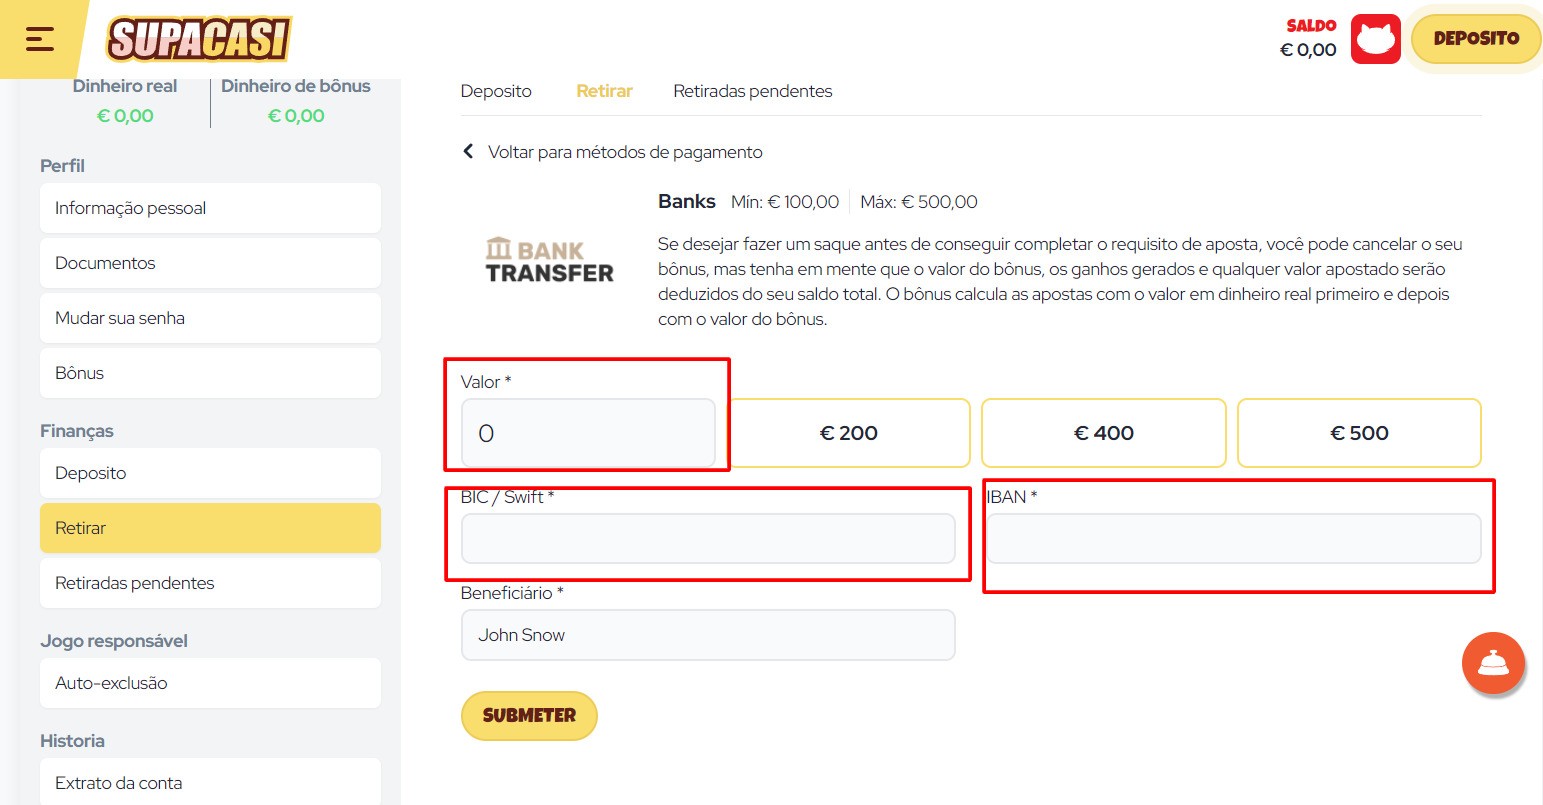Open the Retiradas pendentes tab
The image size is (1543, 805).
pos(753,90)
